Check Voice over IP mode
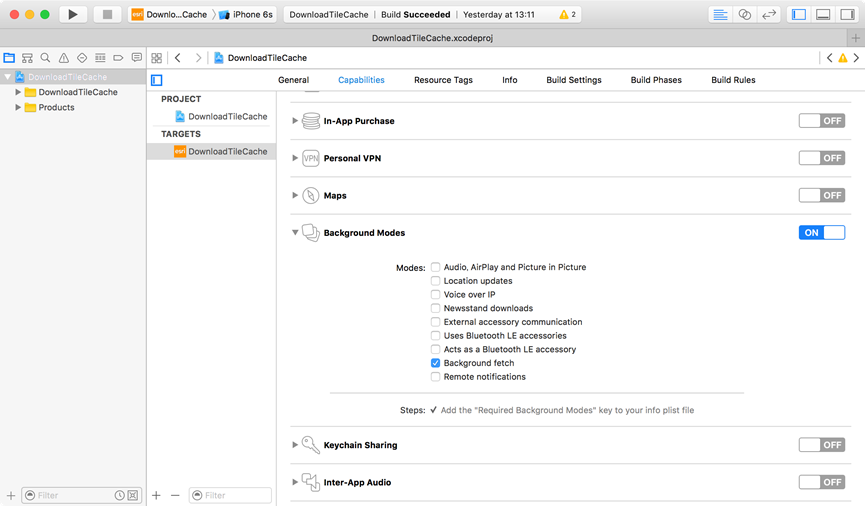This screenshot has width=865, height=506. [x=435, y=295]
